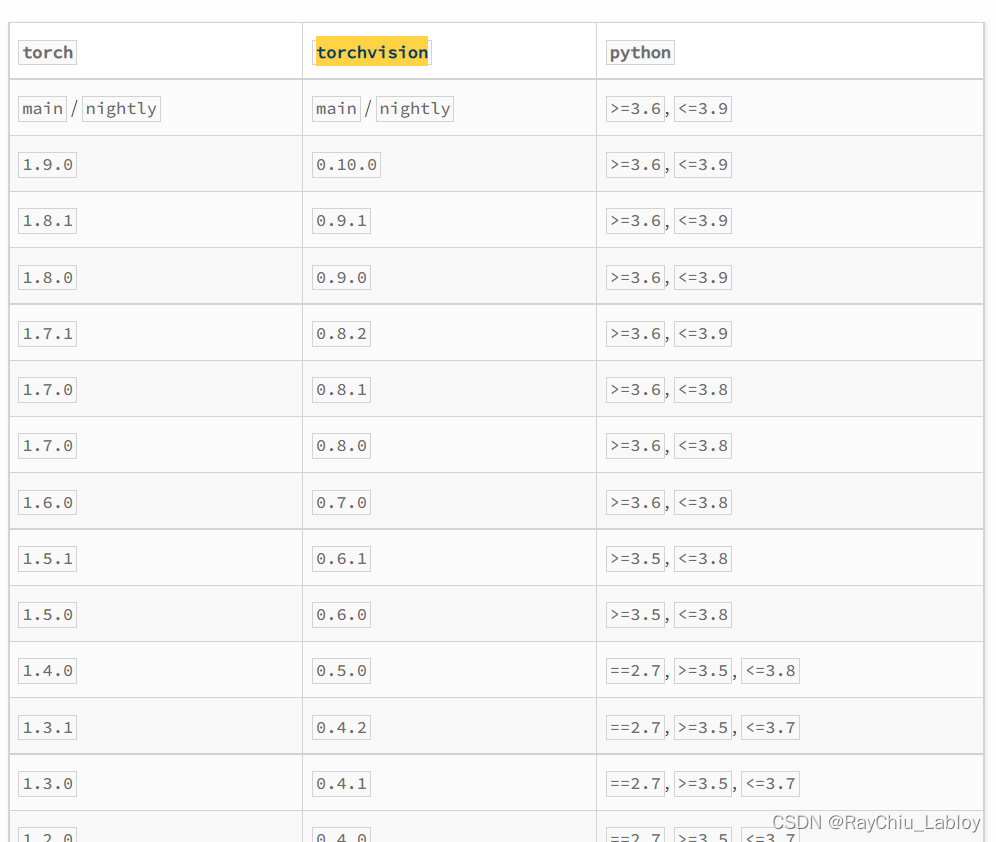Click "main" in the torchvision column
This screenshot has height=842, width=996.
(336, 109)
